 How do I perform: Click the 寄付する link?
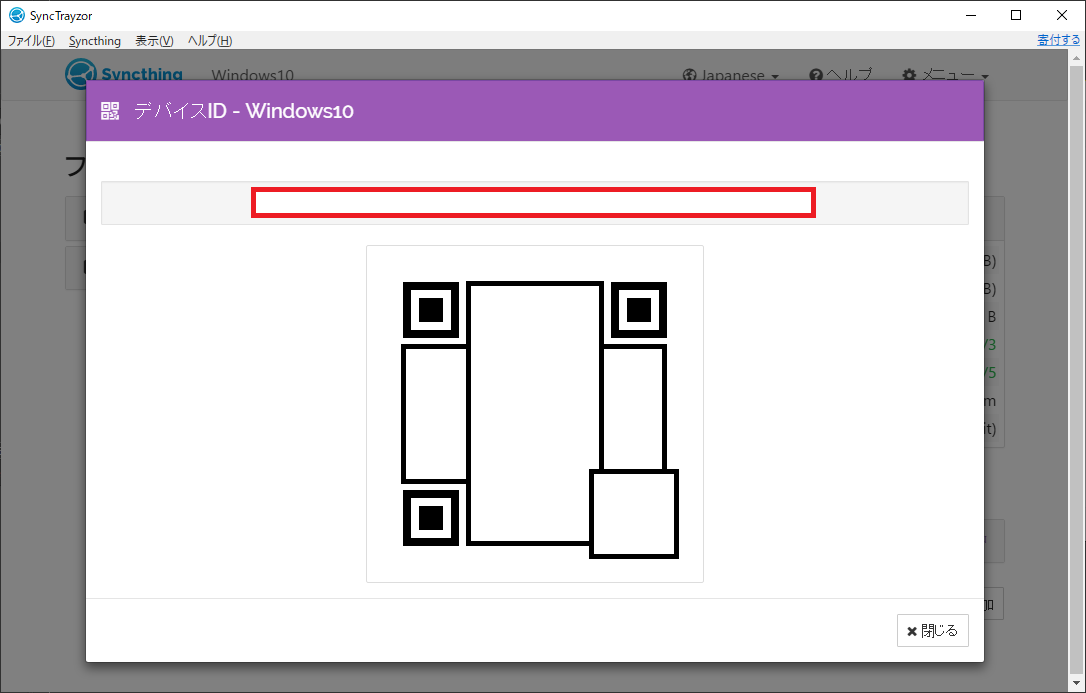[x=1058, y=40]
